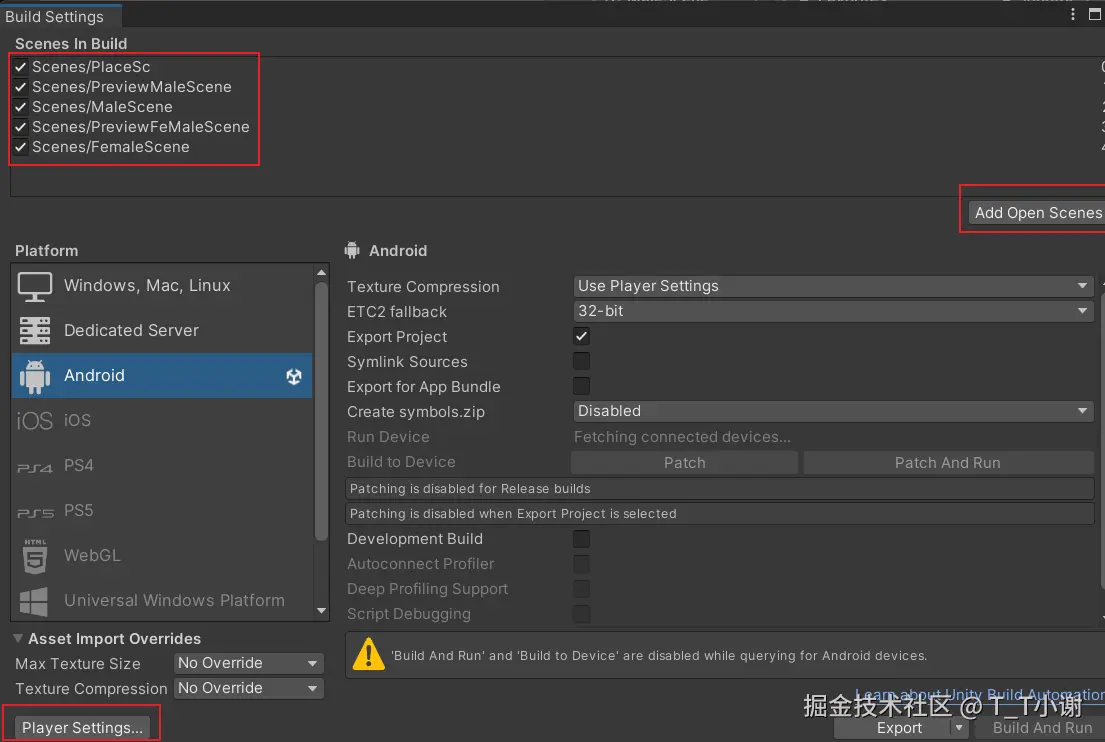Click the Windows, Mac, Linux monitor icon

35,286
